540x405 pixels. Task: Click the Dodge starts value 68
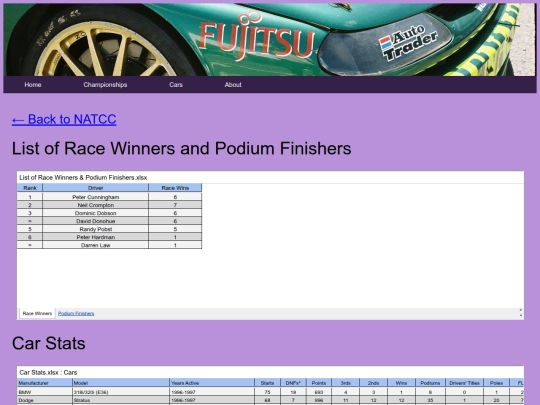coord(267,400)
